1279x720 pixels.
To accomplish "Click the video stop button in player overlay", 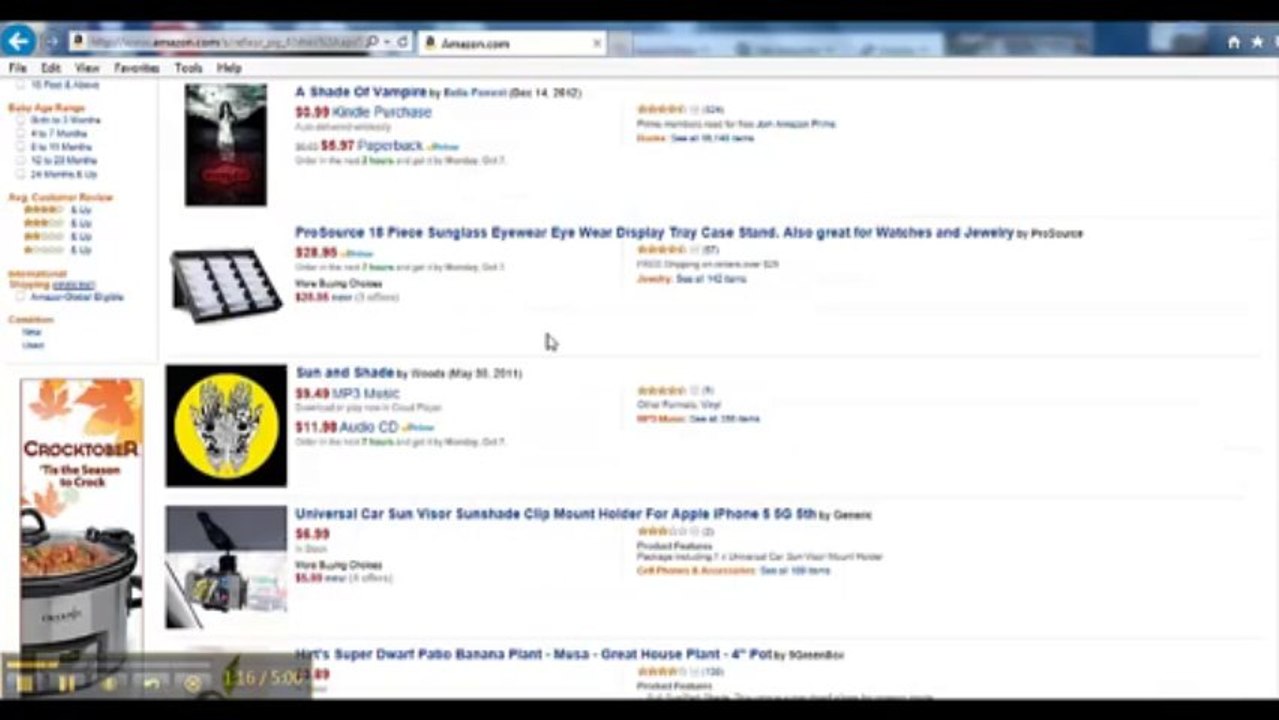I will tap(24, 684).
